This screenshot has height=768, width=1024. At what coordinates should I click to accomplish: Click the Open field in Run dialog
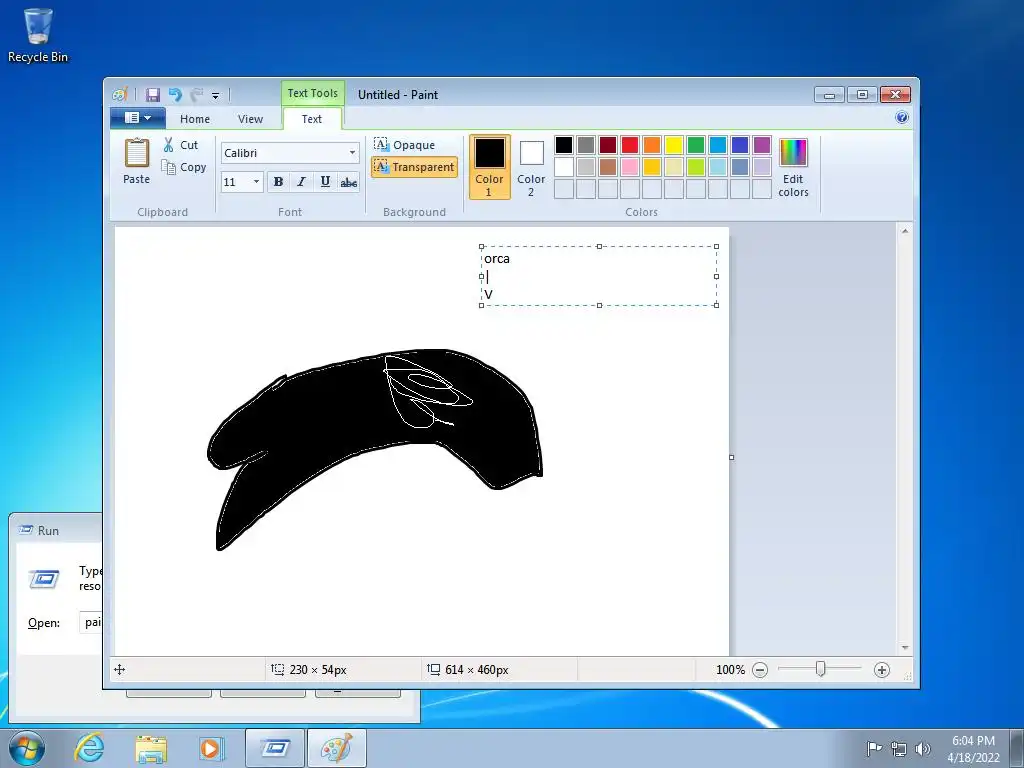(x=91, y=622)
